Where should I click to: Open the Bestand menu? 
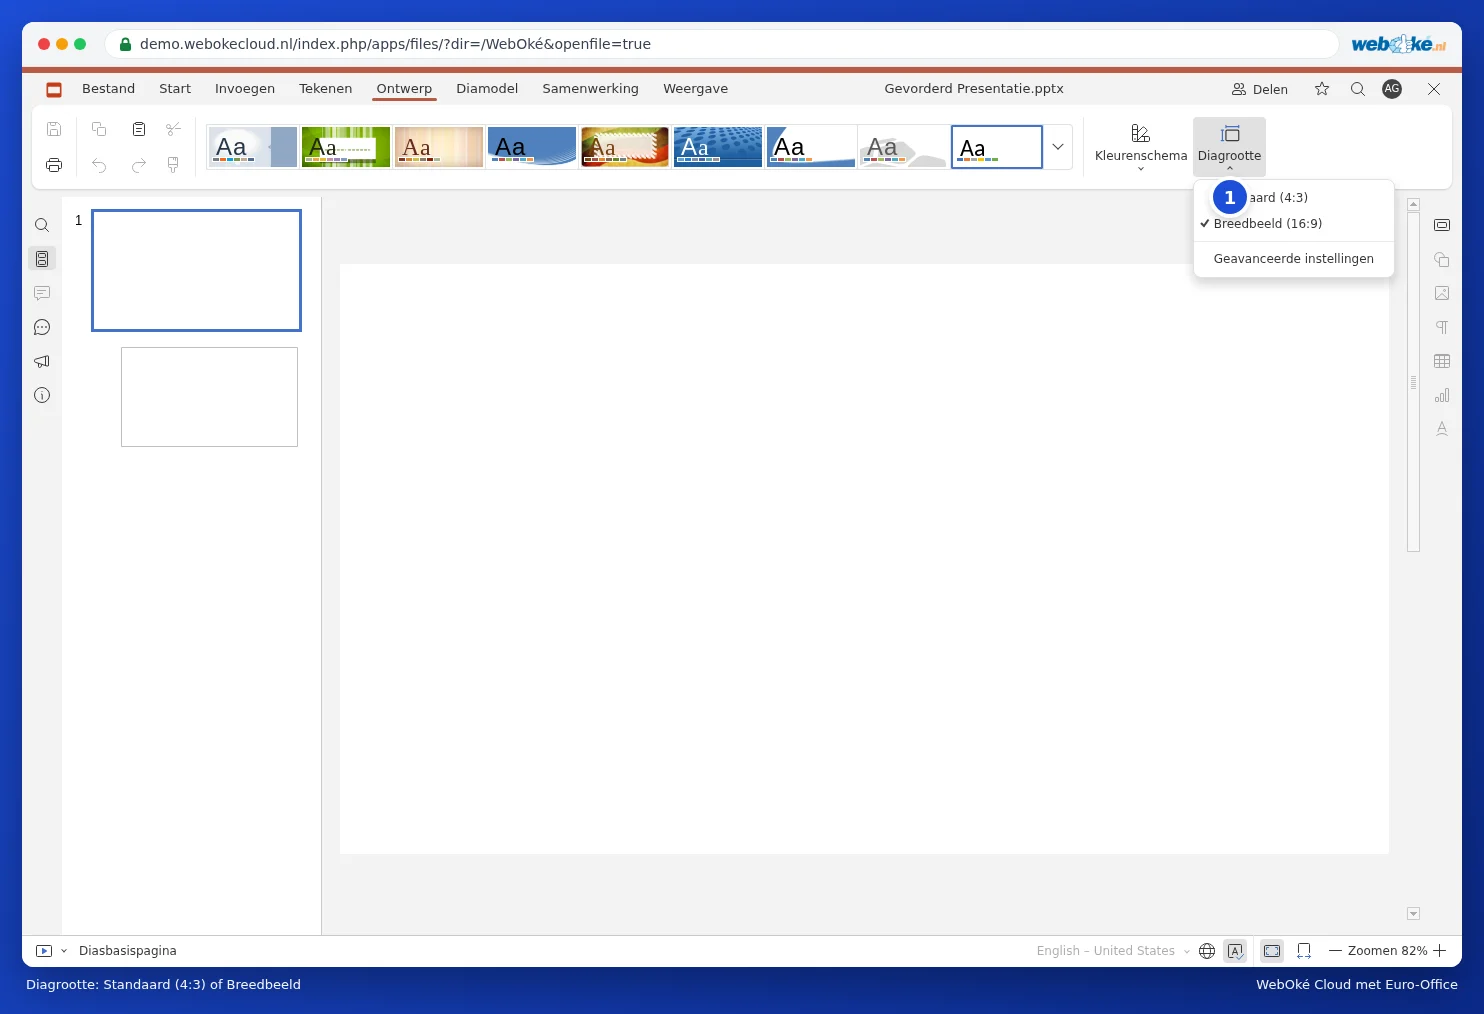108,89
